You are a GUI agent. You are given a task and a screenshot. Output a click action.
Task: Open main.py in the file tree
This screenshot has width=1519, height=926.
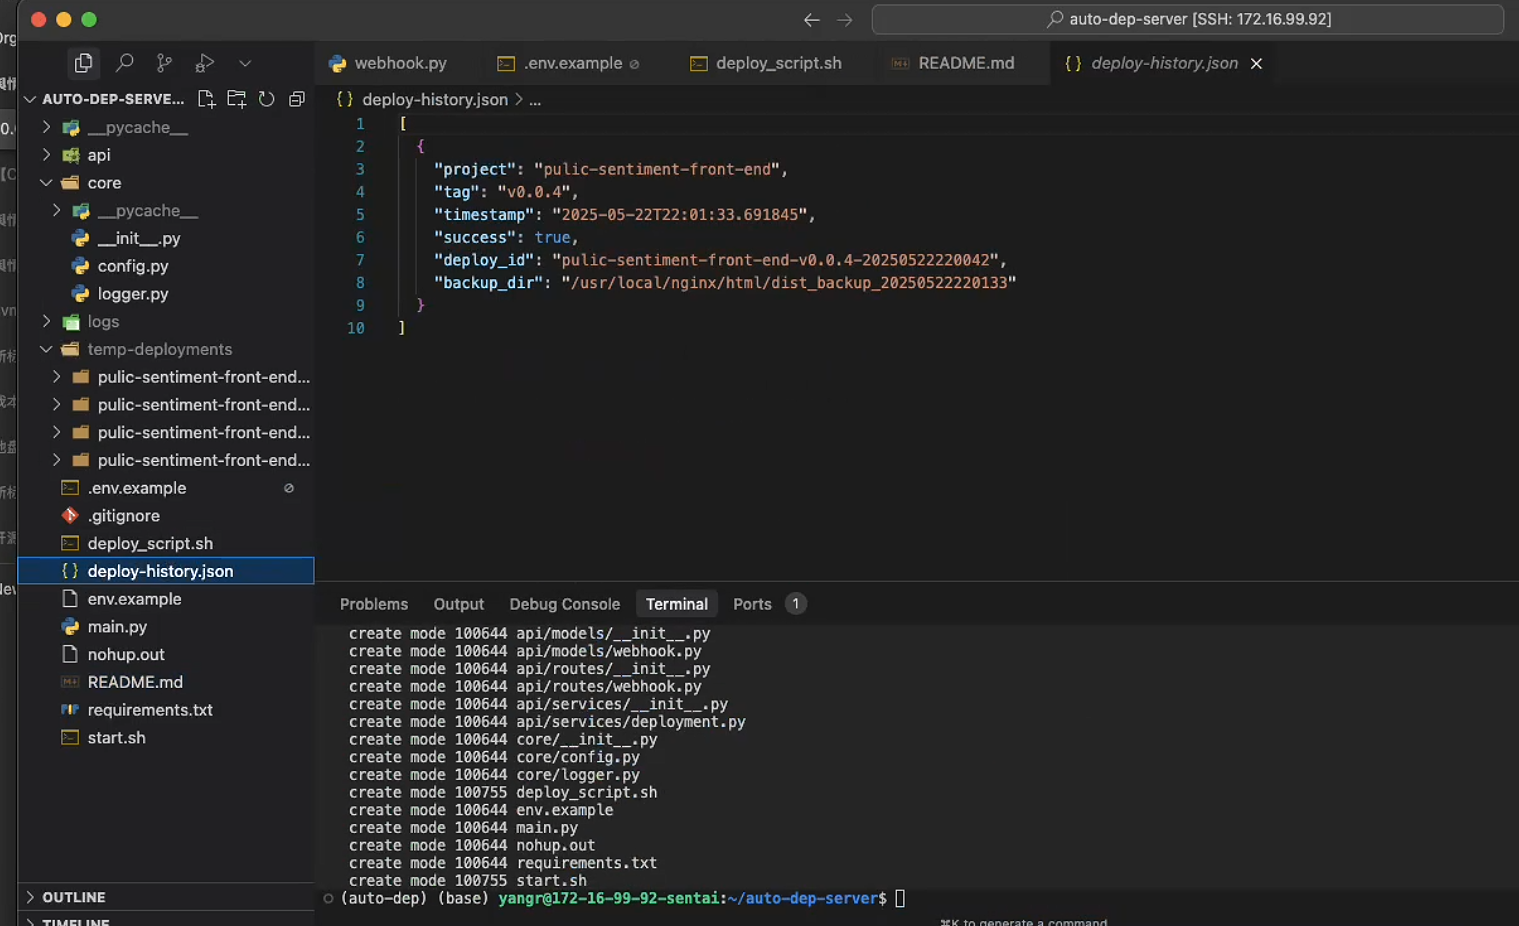click(x=117, y=626)
